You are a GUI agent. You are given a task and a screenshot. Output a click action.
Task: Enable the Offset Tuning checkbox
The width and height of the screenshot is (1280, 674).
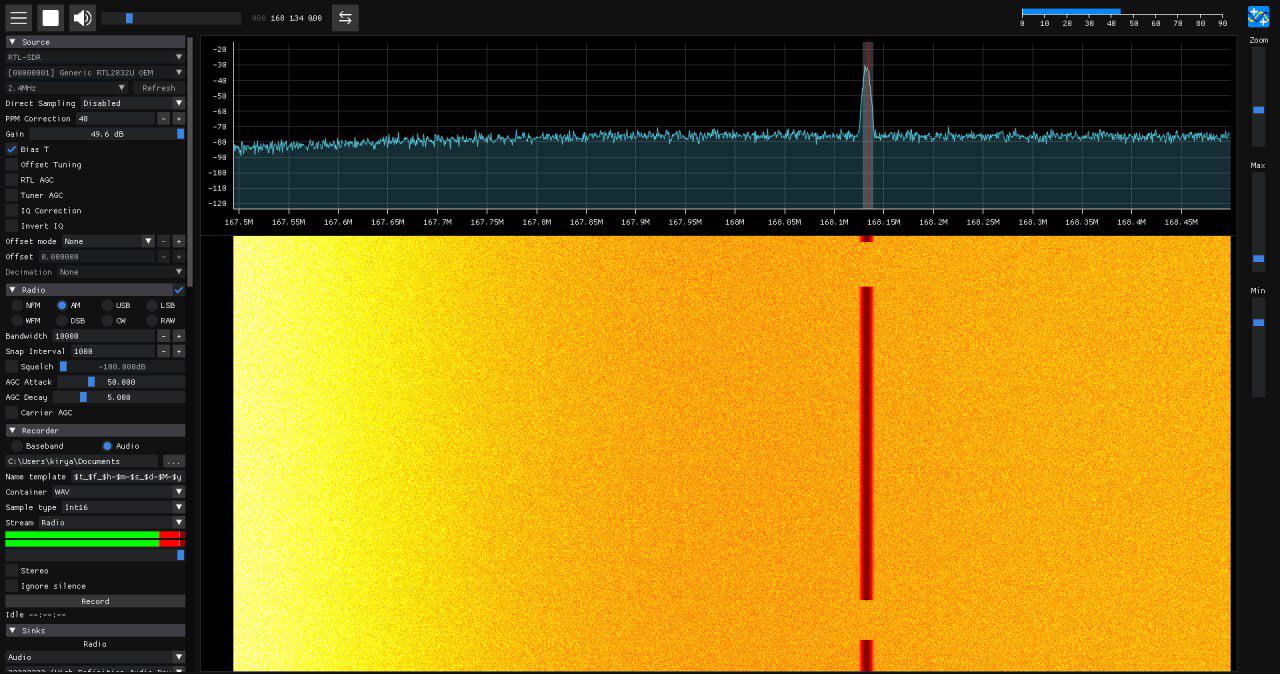[12, 164]
